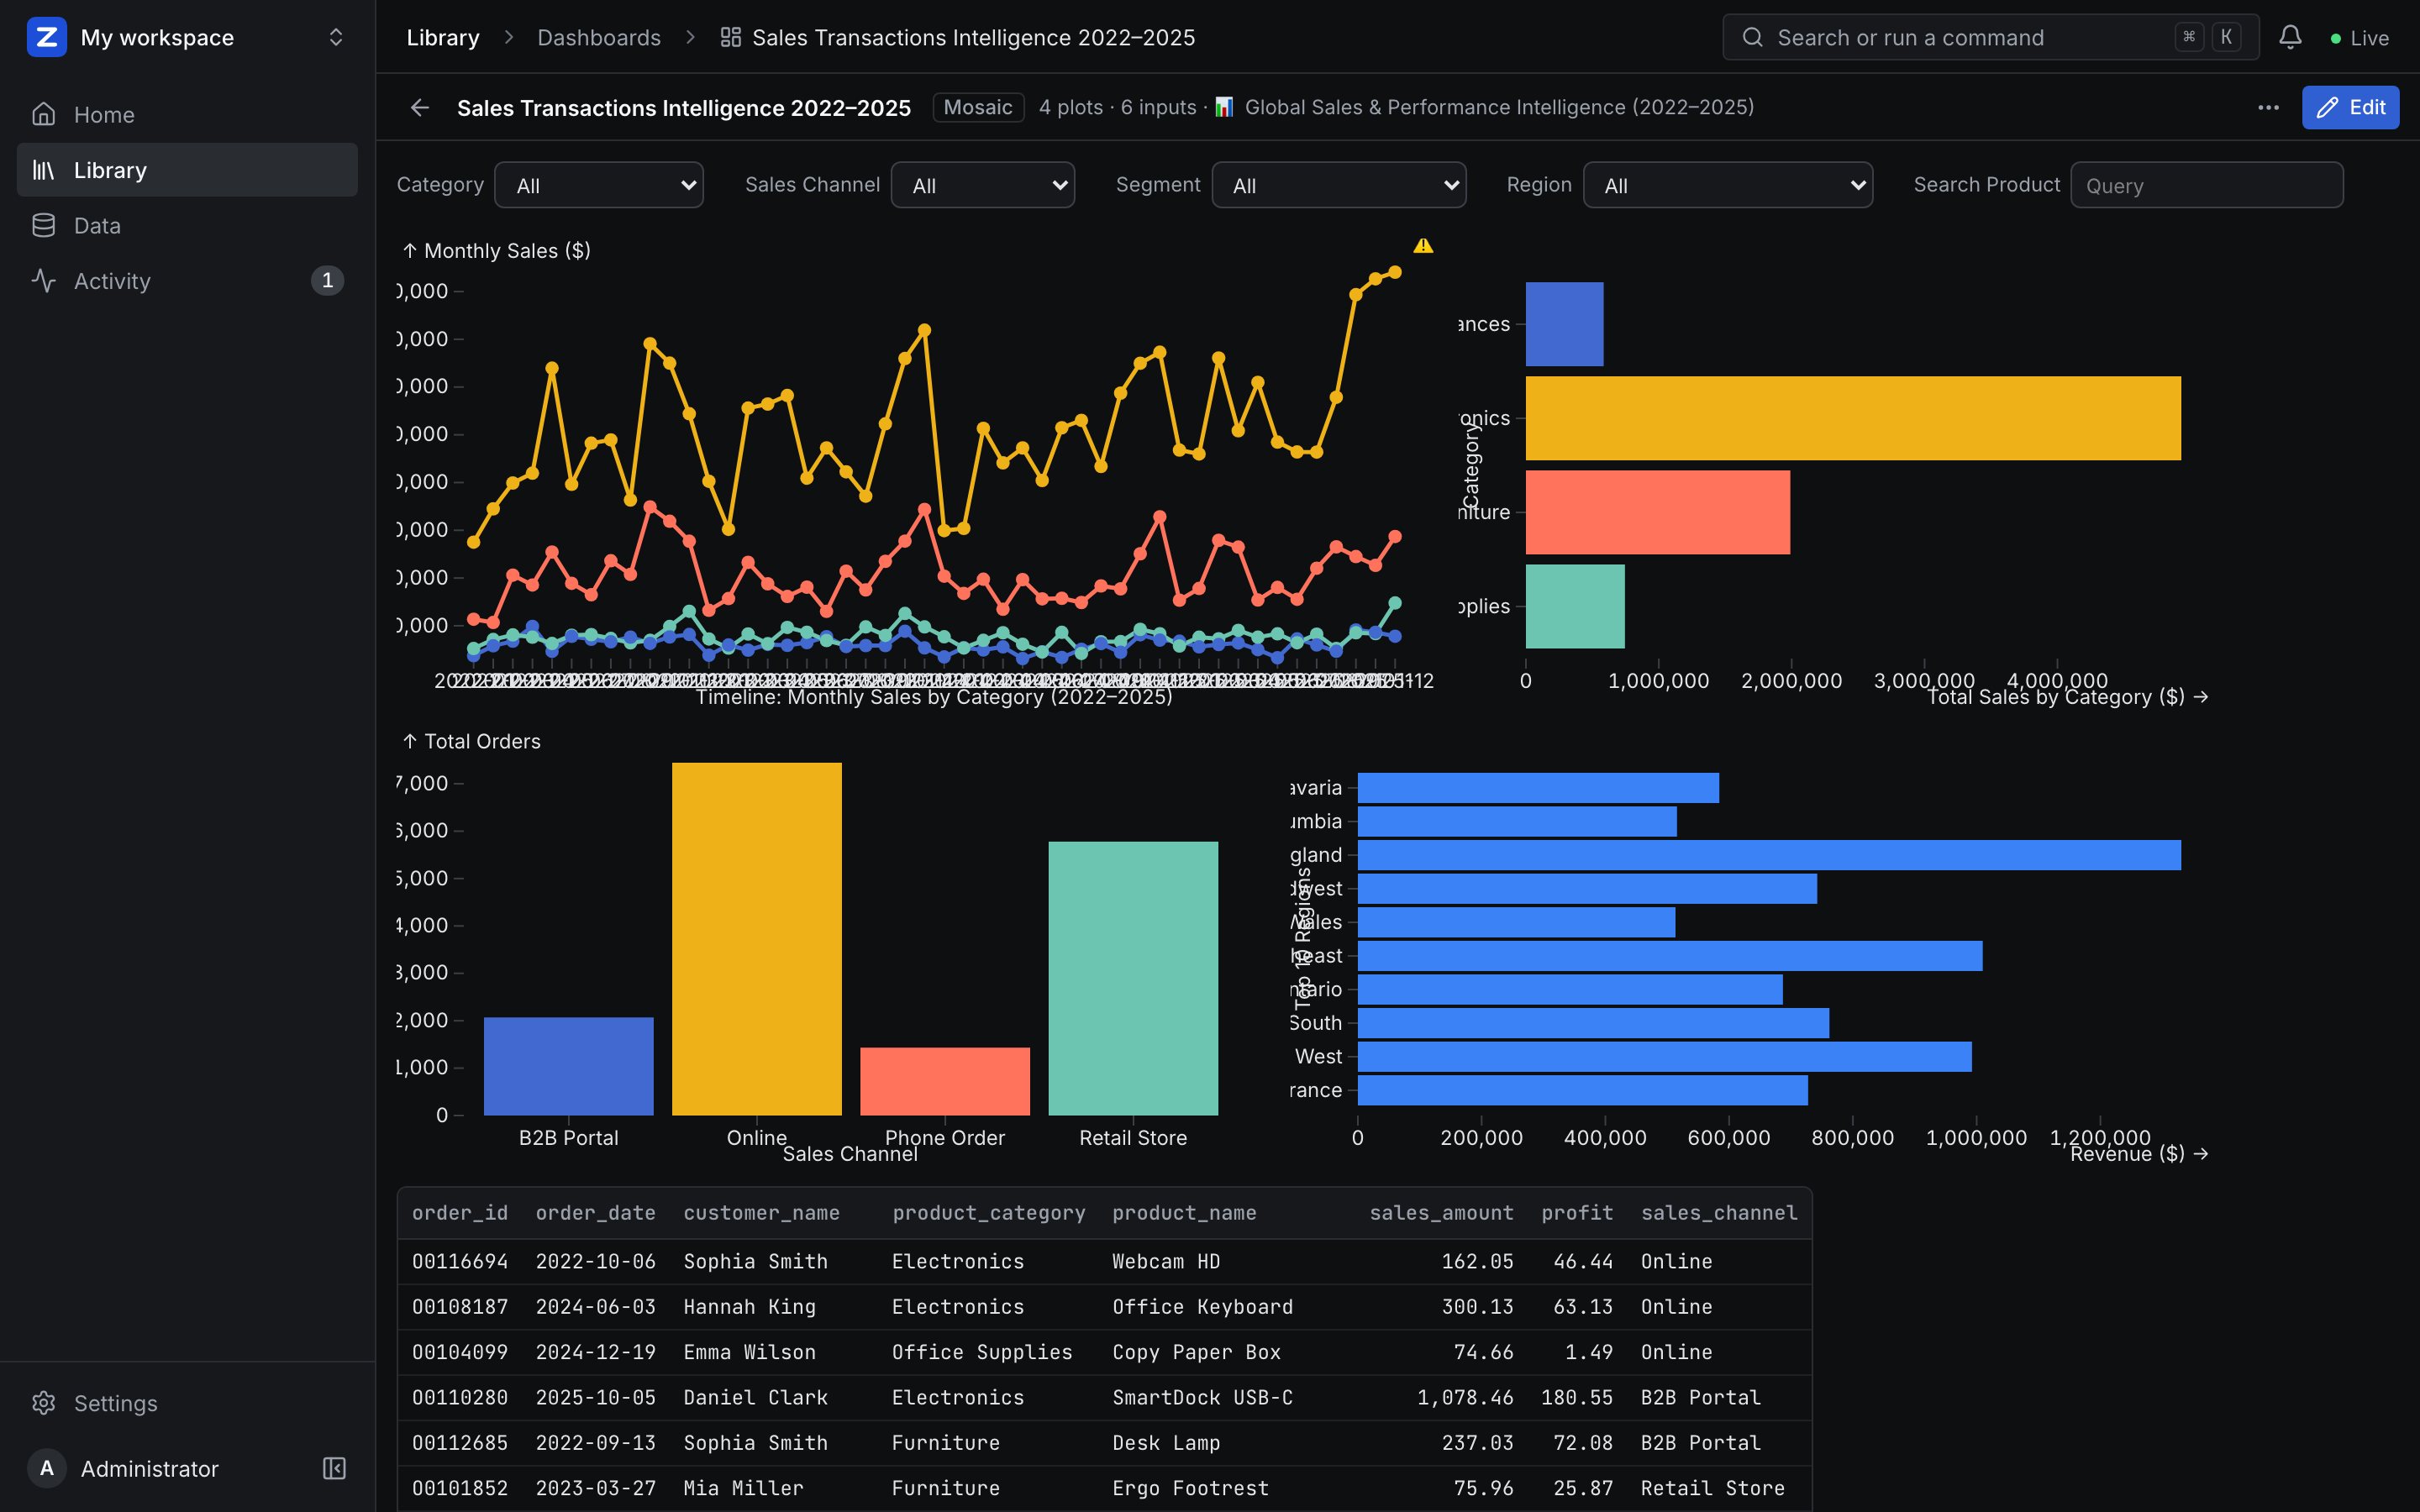Screen dimensions: 2420x1512
Task: Select order 00116694 cell
Action: click(x=460, y=1261)
